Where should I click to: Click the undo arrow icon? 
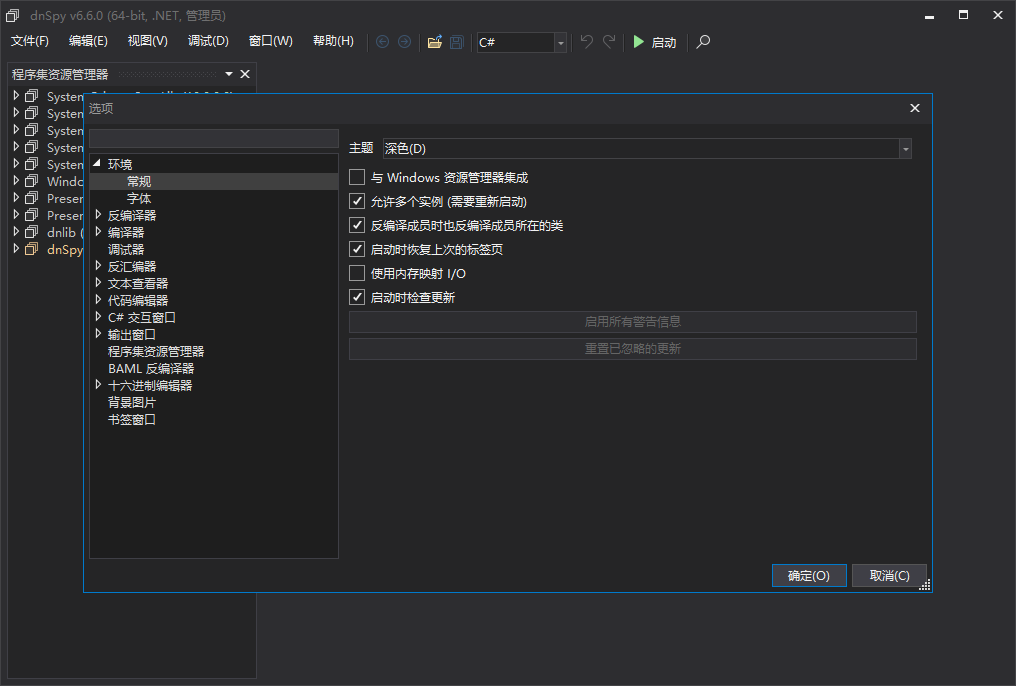click(x=586, y=41)
